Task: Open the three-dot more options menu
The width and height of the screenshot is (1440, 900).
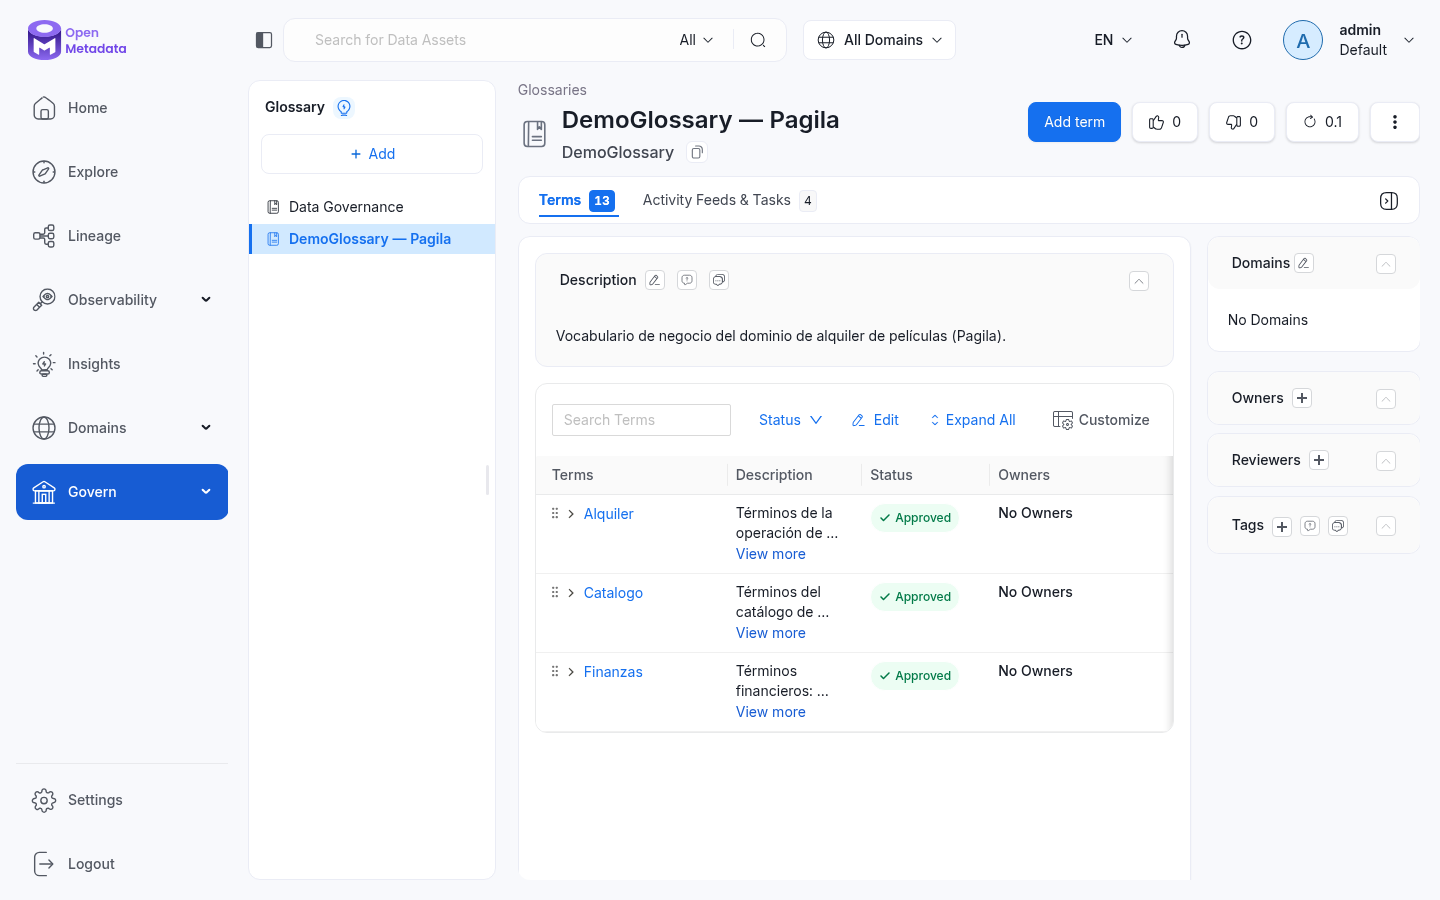Action: tap(1395, 122)
